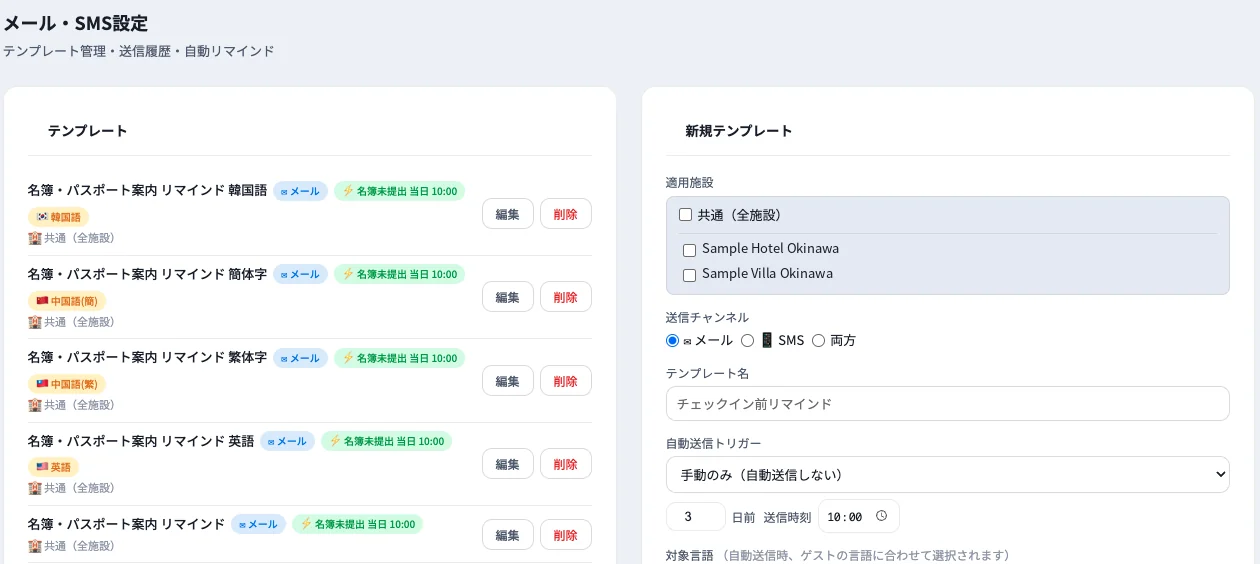1260x564 pixels.
Task: Click the Korean flag 韓国語 badge
Action: (x=58, y=217)
